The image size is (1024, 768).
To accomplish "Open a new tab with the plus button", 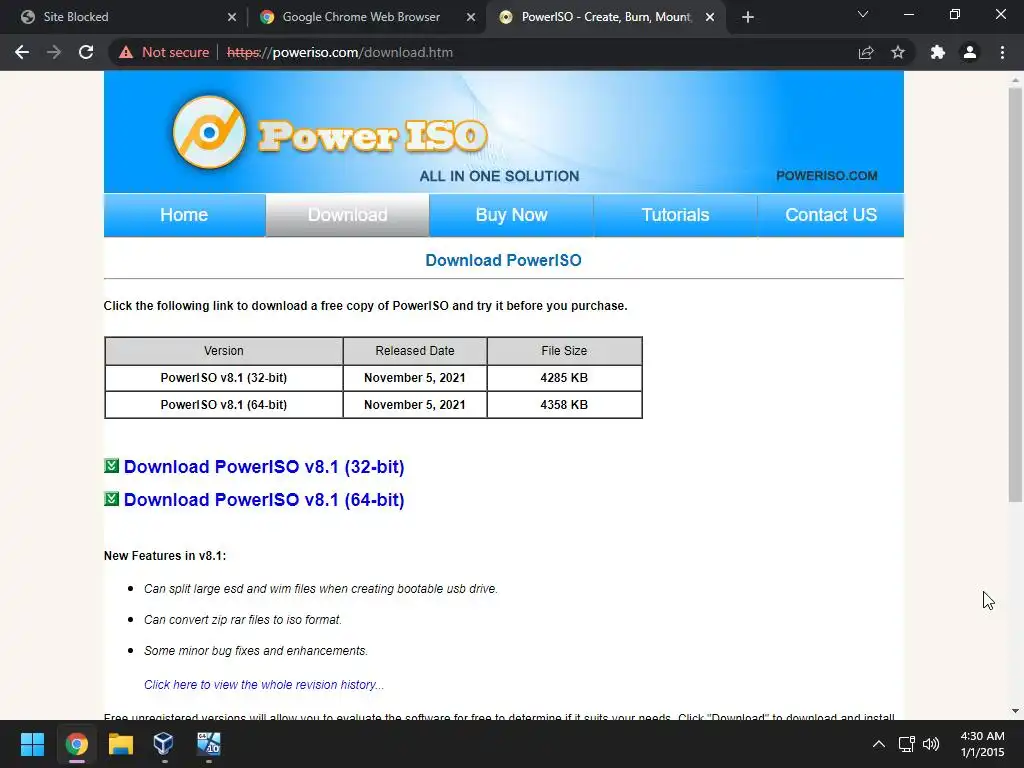I will [x=748, y=17].
